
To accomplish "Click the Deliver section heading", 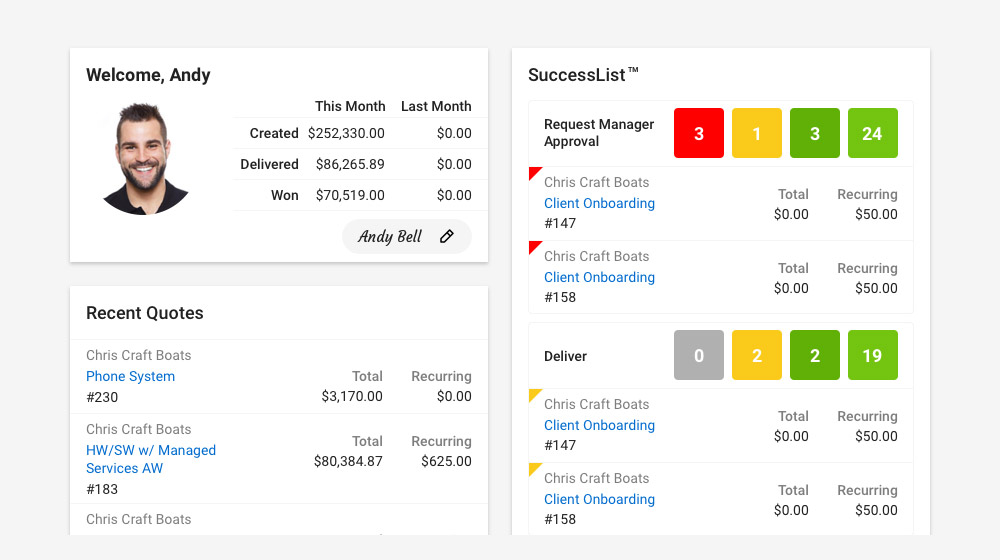I will 565,356.
